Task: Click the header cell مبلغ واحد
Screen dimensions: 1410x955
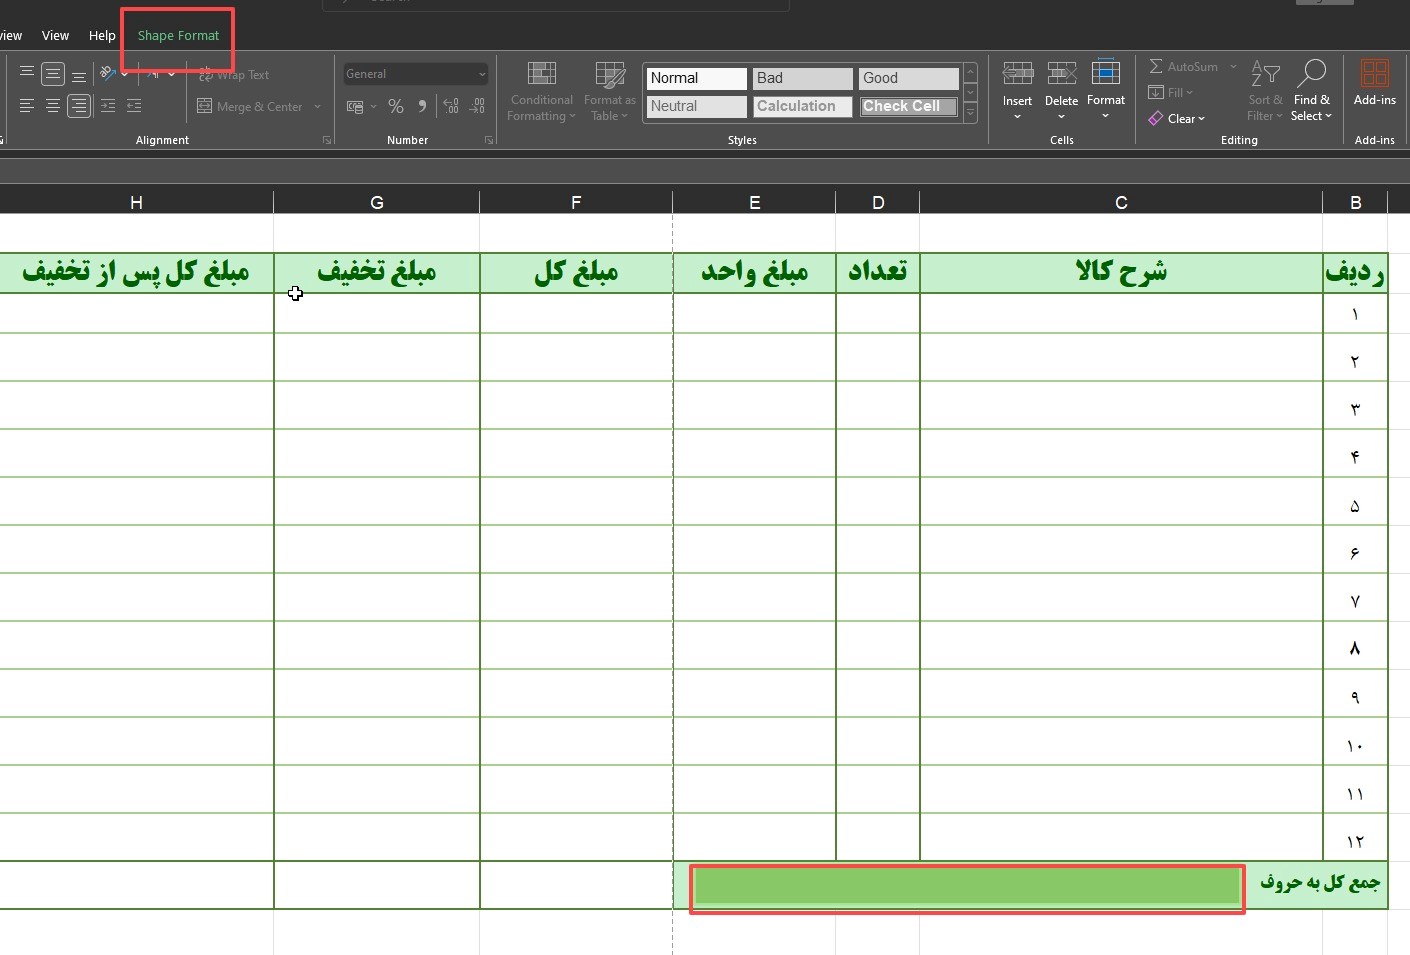Action: pyautogui.click(x=754, y=272)
